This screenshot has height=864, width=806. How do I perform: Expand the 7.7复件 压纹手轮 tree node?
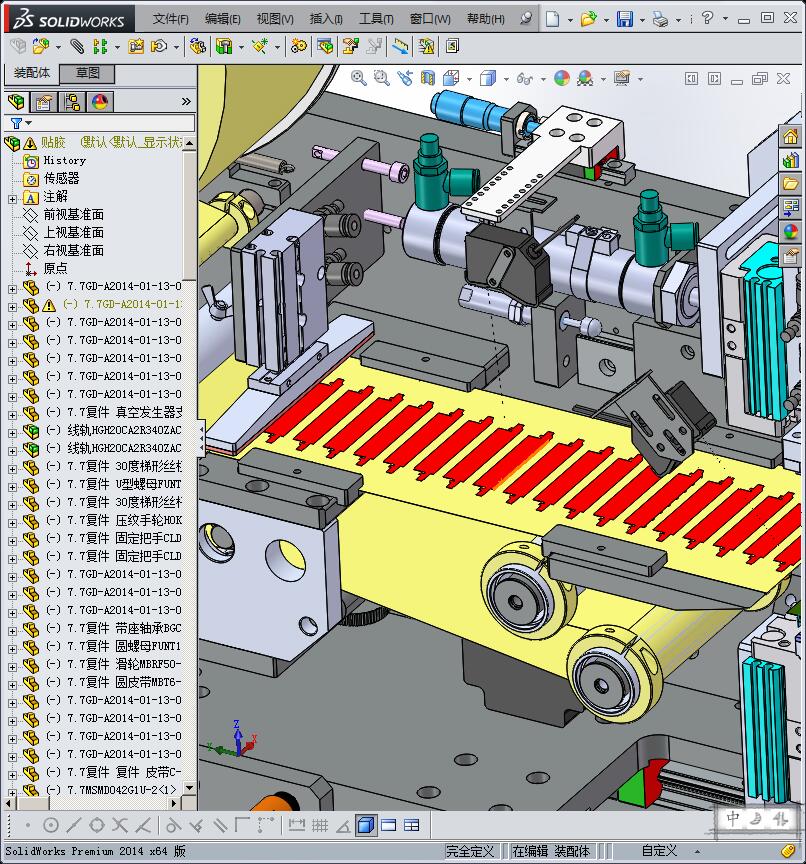tap(12, 522)
